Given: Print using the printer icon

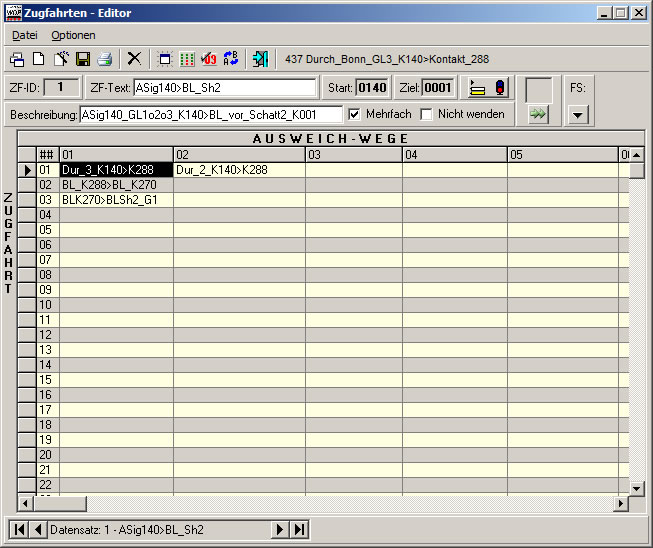Looking at the screenshot, I should coord(105,59).
